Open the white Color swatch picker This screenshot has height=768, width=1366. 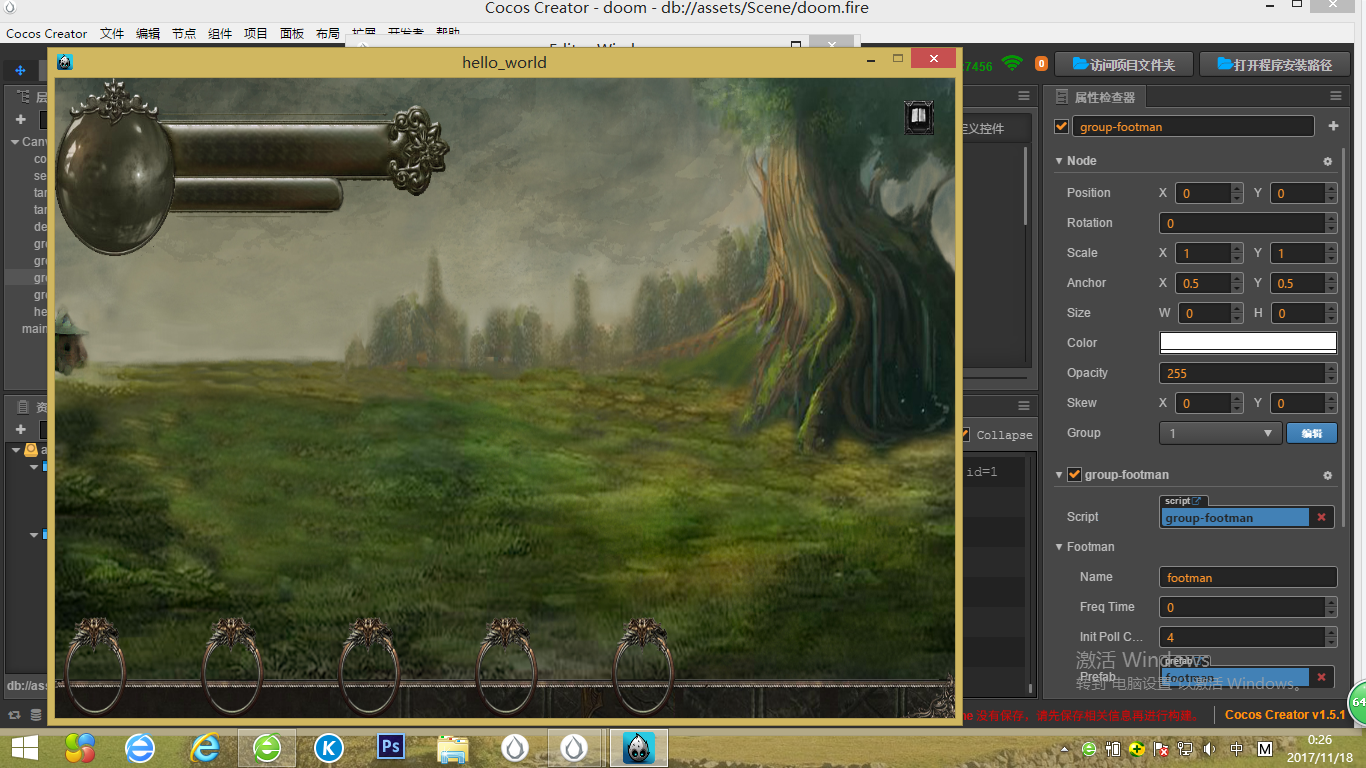click(x=1247, y=343)
